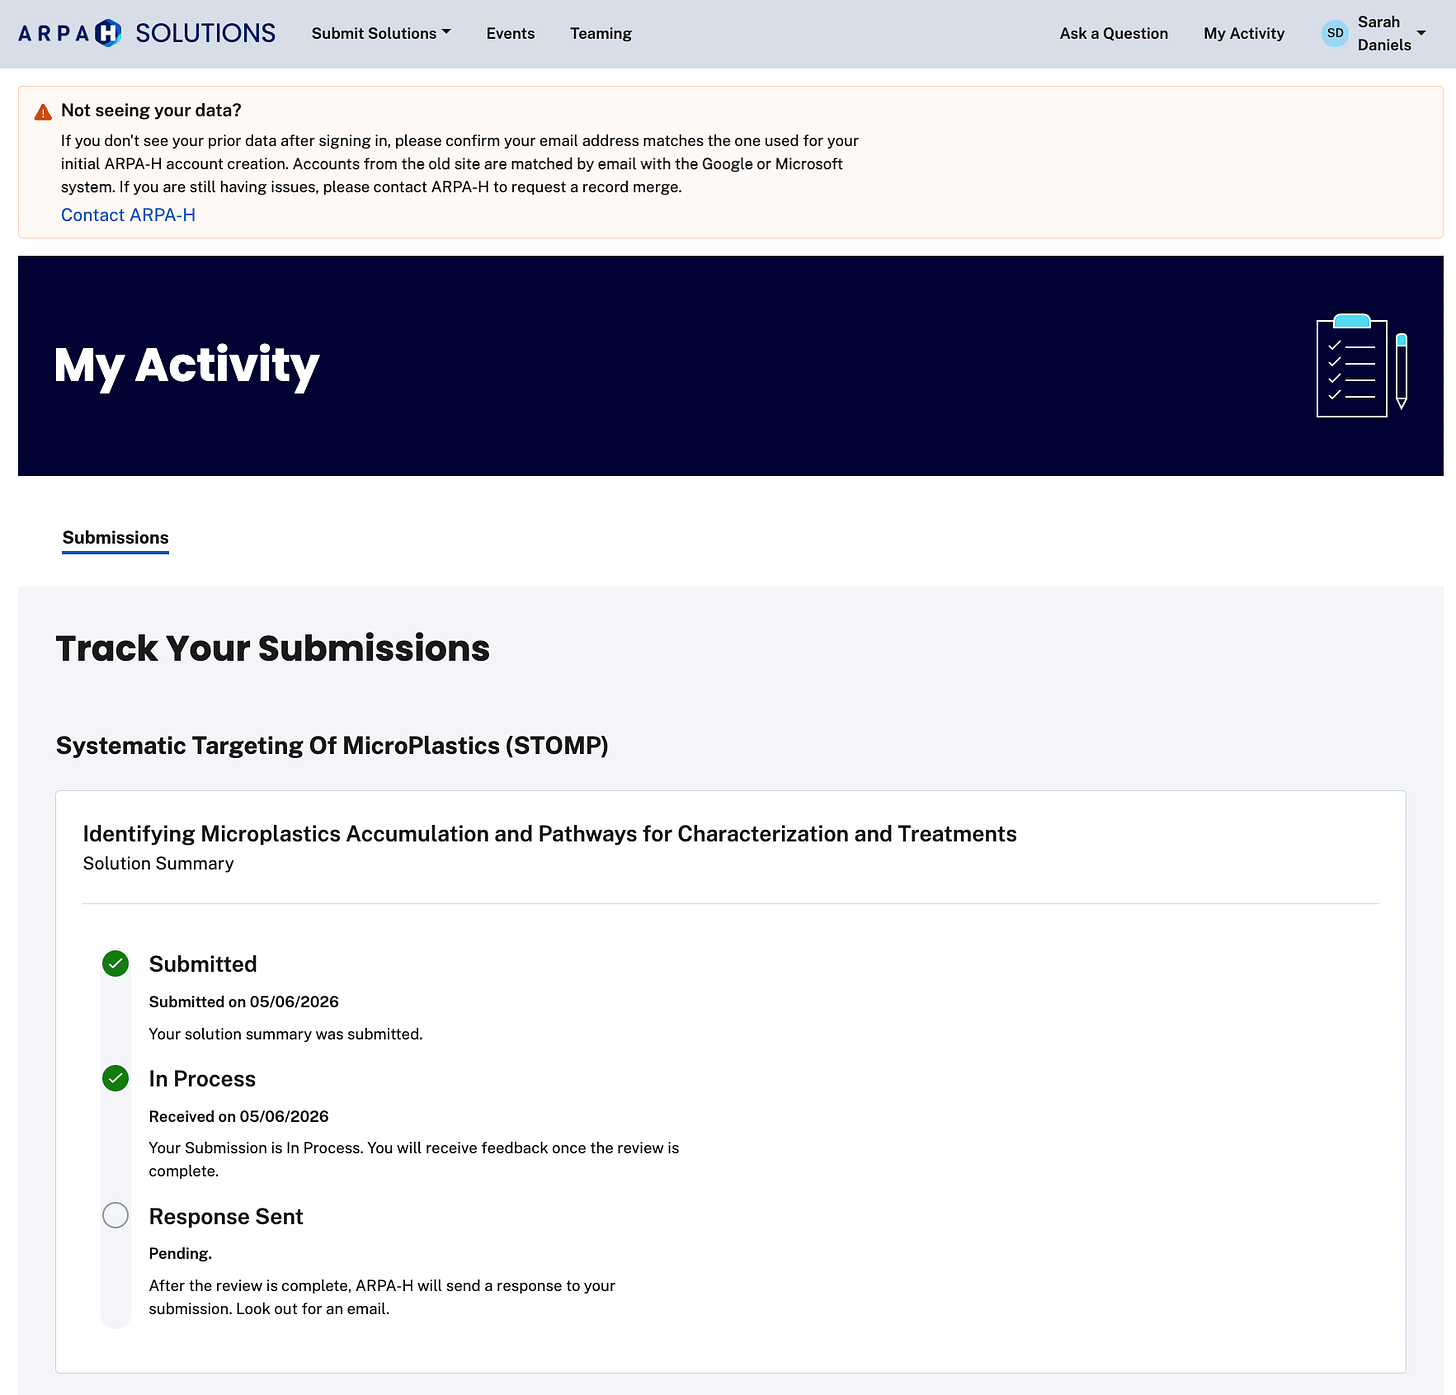Open the Submit Solutions dropdown menu
Screen dimensions: 1456x1395
pyautogui.click(x=381, y=33)
